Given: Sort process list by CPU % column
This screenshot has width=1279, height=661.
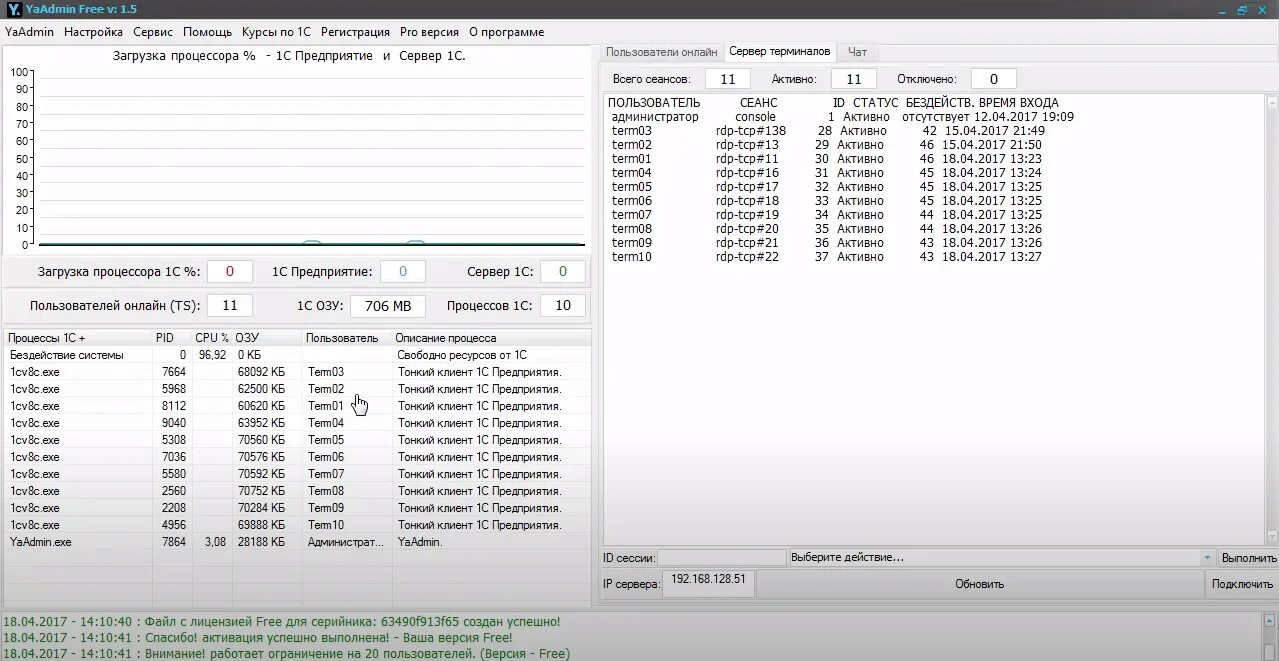Looking at the screenshot, I should [x=212, y=338].
